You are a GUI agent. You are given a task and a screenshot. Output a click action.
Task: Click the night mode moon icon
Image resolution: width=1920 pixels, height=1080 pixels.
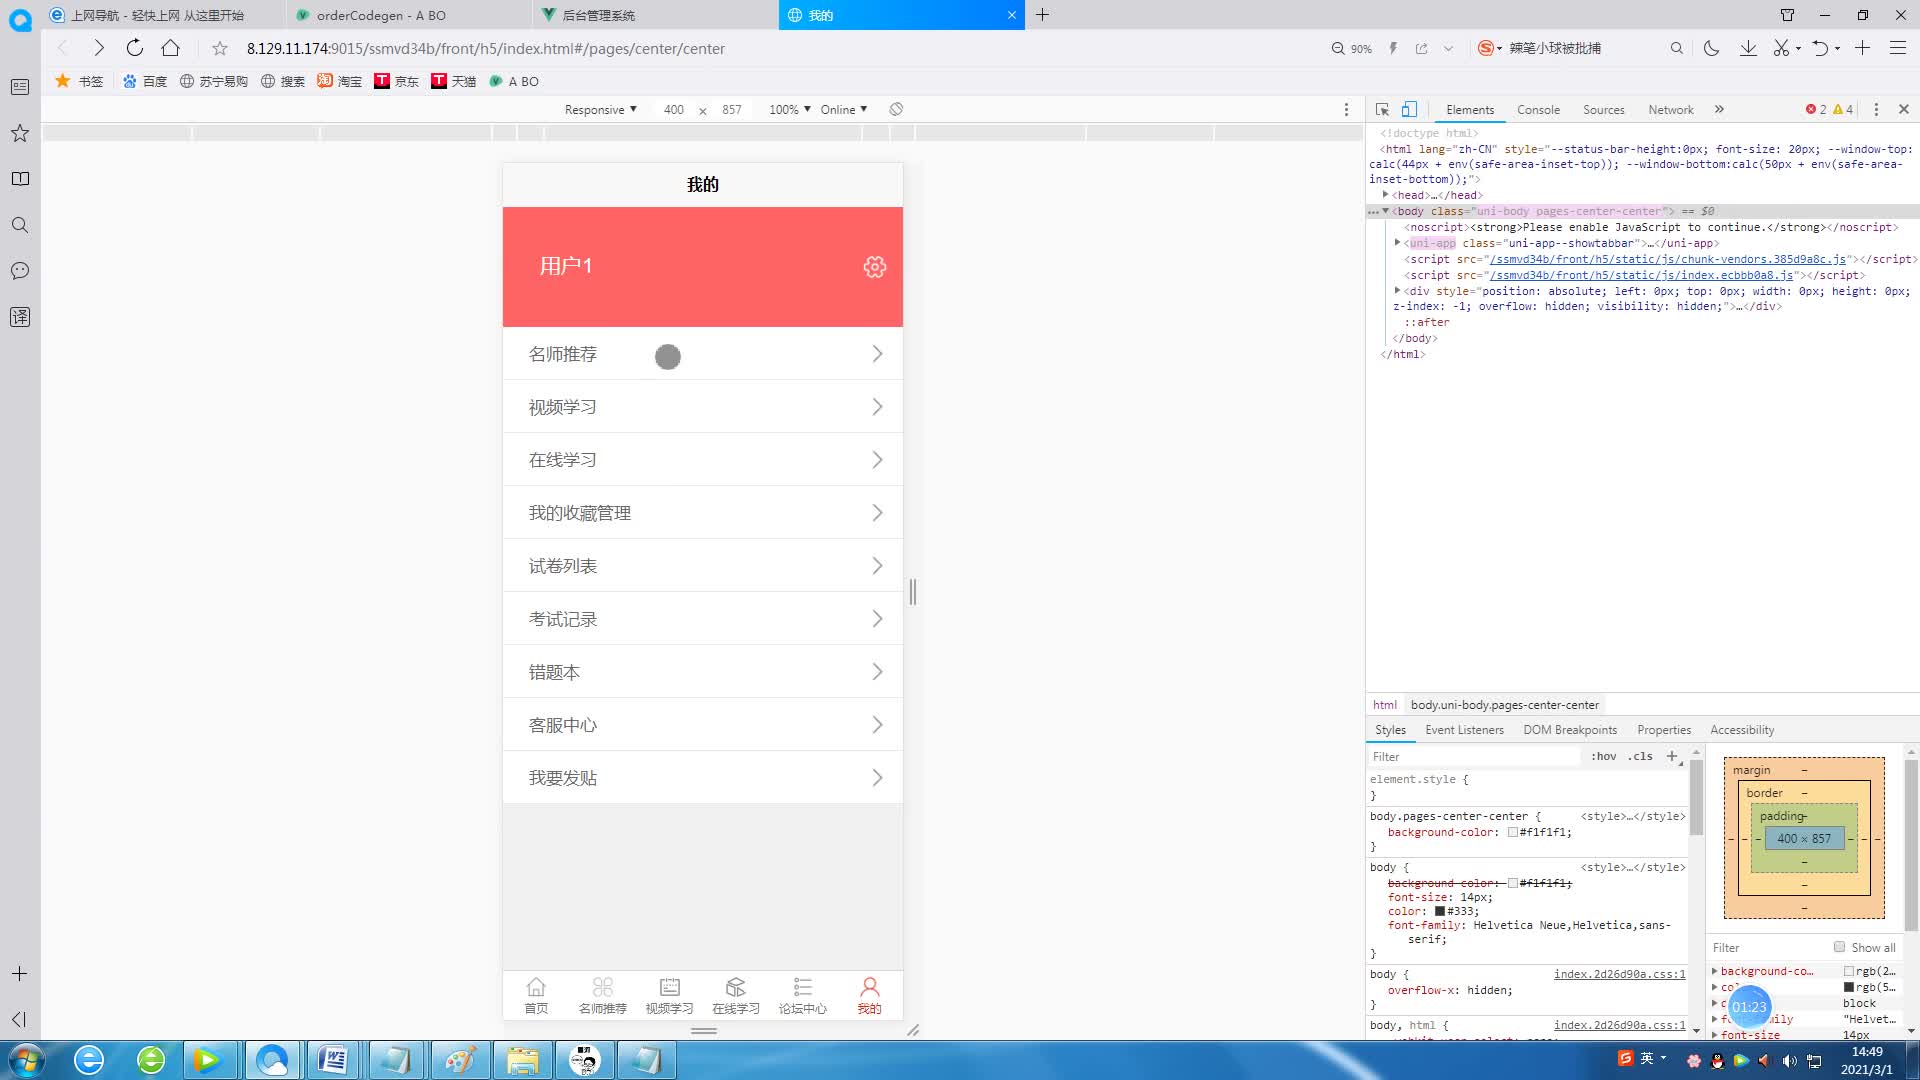(1711, 48)
